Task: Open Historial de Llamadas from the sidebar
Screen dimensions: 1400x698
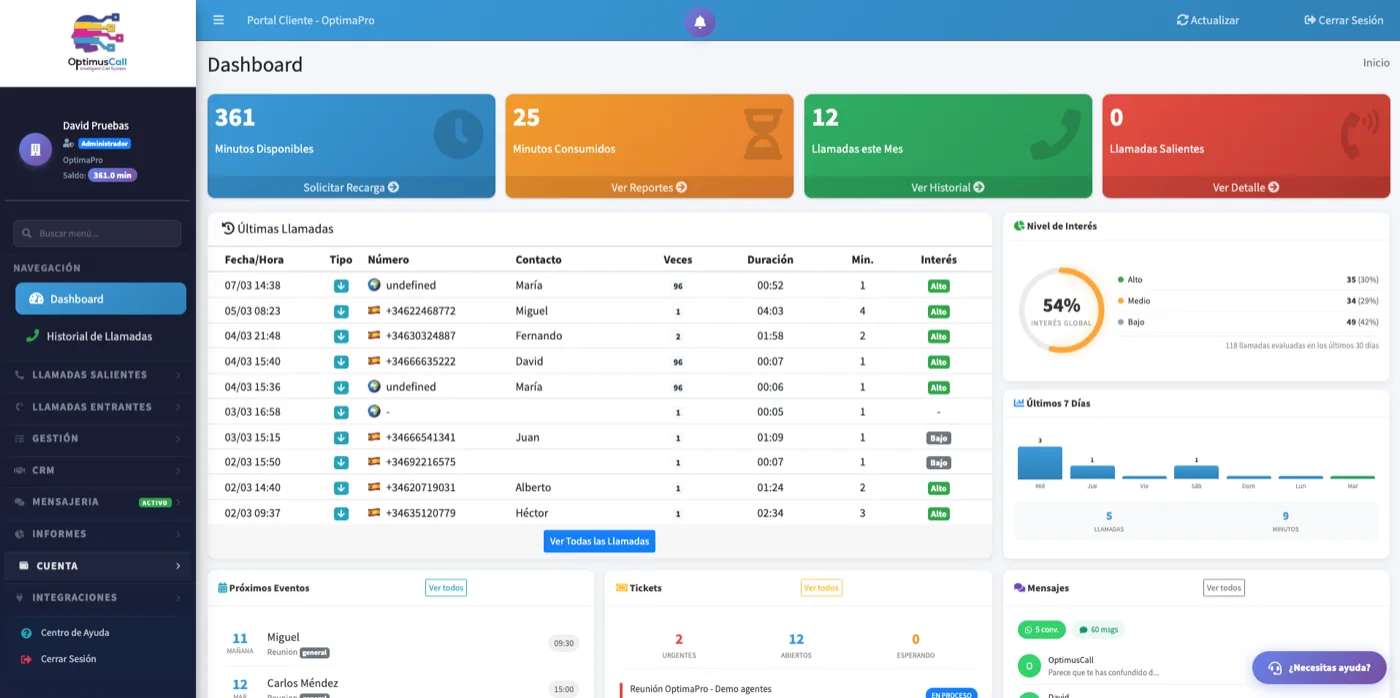Action: tap(100, 336)
